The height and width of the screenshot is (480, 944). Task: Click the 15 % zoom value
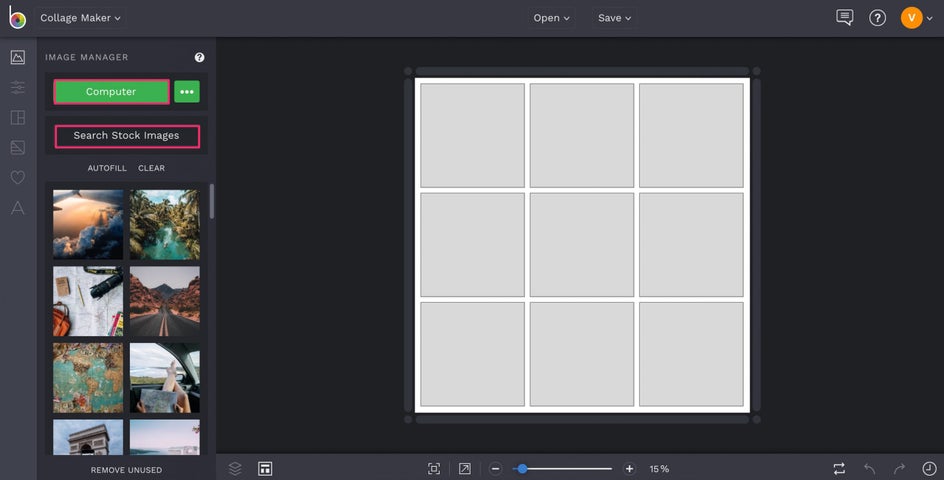coord(659,469)
